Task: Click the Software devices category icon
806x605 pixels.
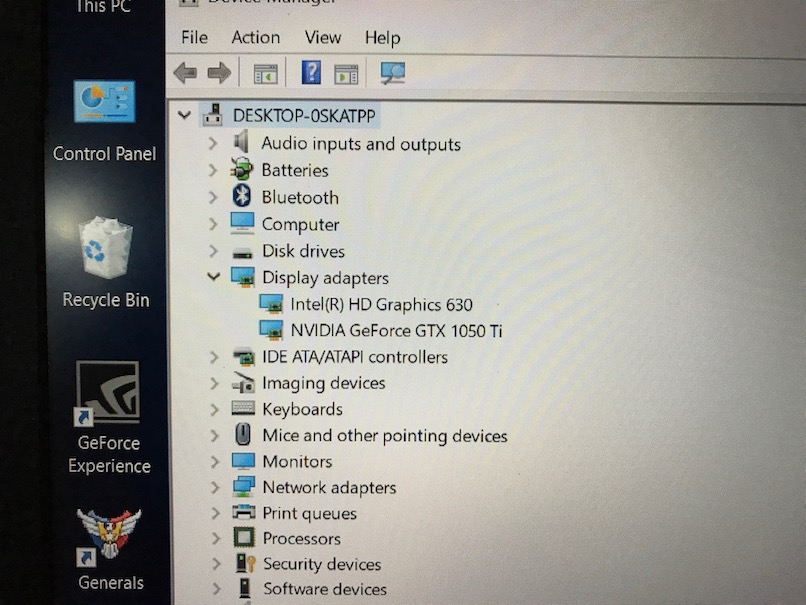Action: (245, 588)
